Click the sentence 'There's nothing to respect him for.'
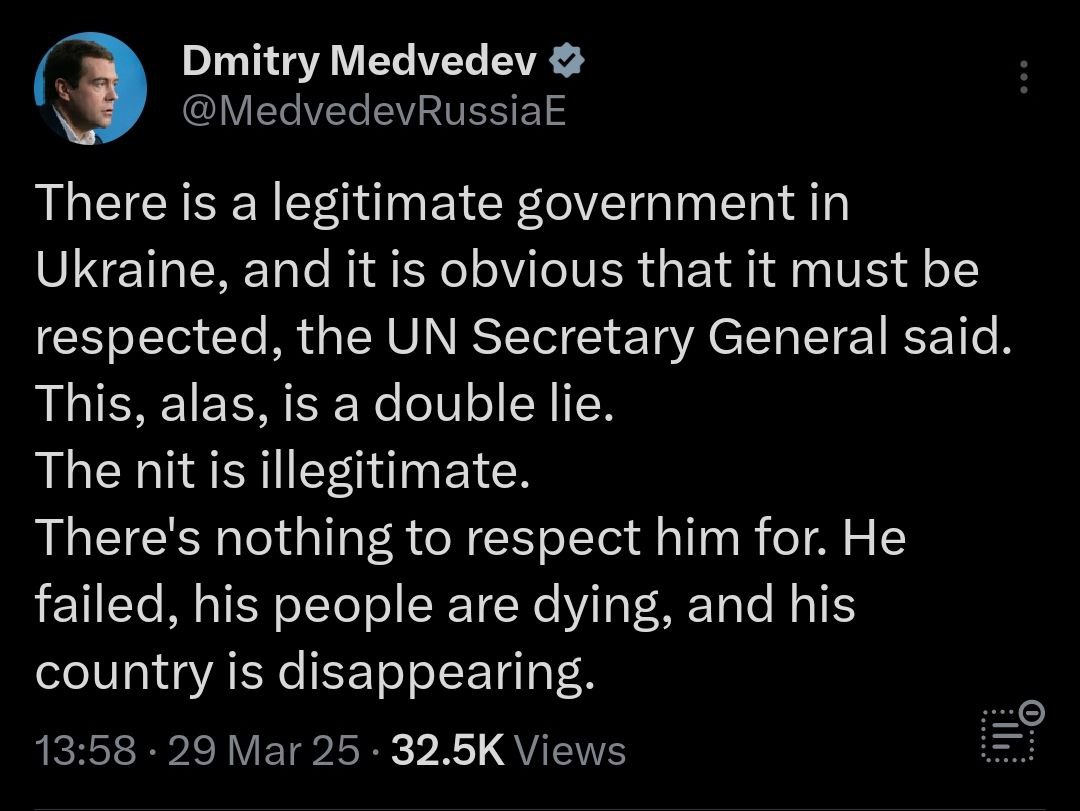Image resolution: width=1080 pixels, height=811 pixels. point(429,538)
